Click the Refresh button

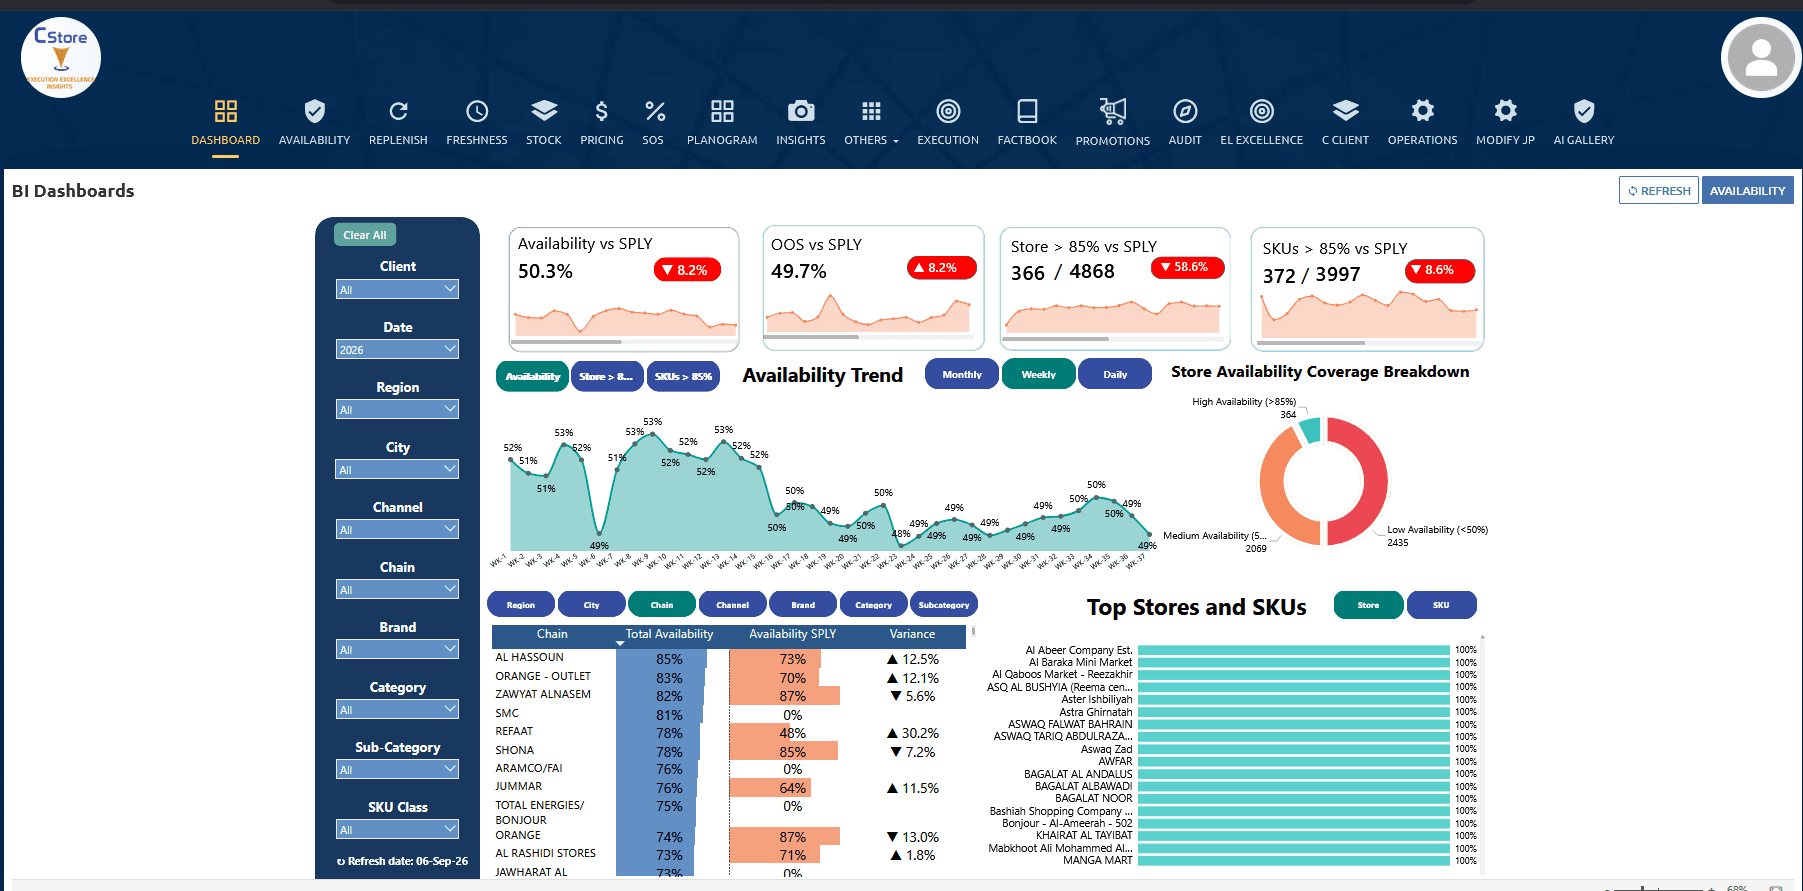tap(1658, 190)
